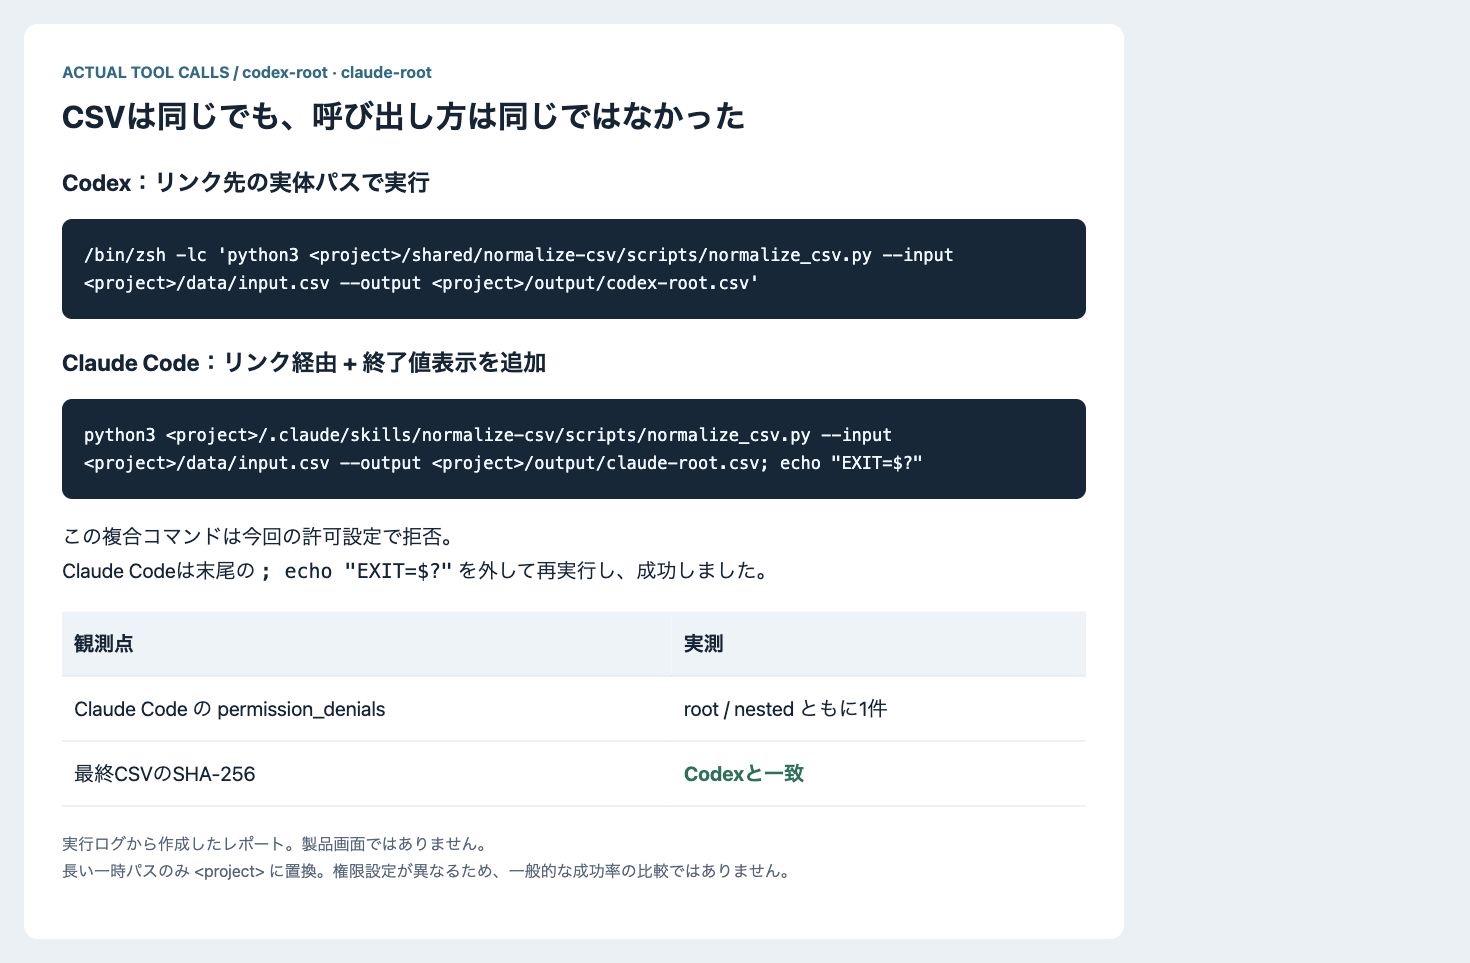Click the Codex /bin/zsh command code block
Image resolution: width=1470 pixels, height=963 pixels.
[574, 269]
